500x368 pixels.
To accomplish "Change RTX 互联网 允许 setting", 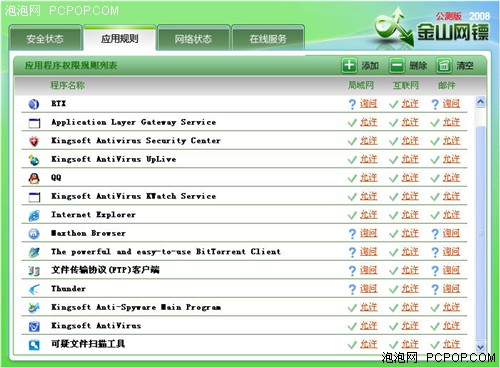I will tap(410, 104).
